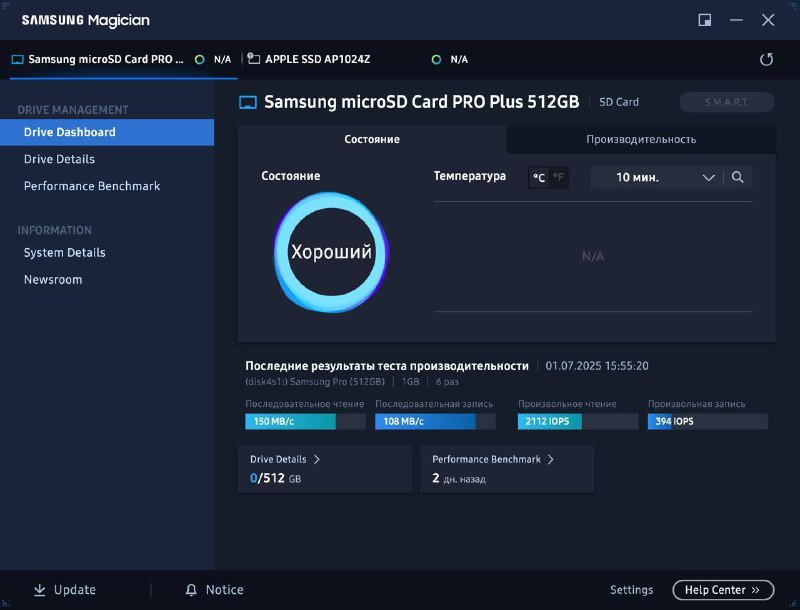800x610 pixels.
Task: Click the Notice bell icon
Action: [x=190, y=590]
